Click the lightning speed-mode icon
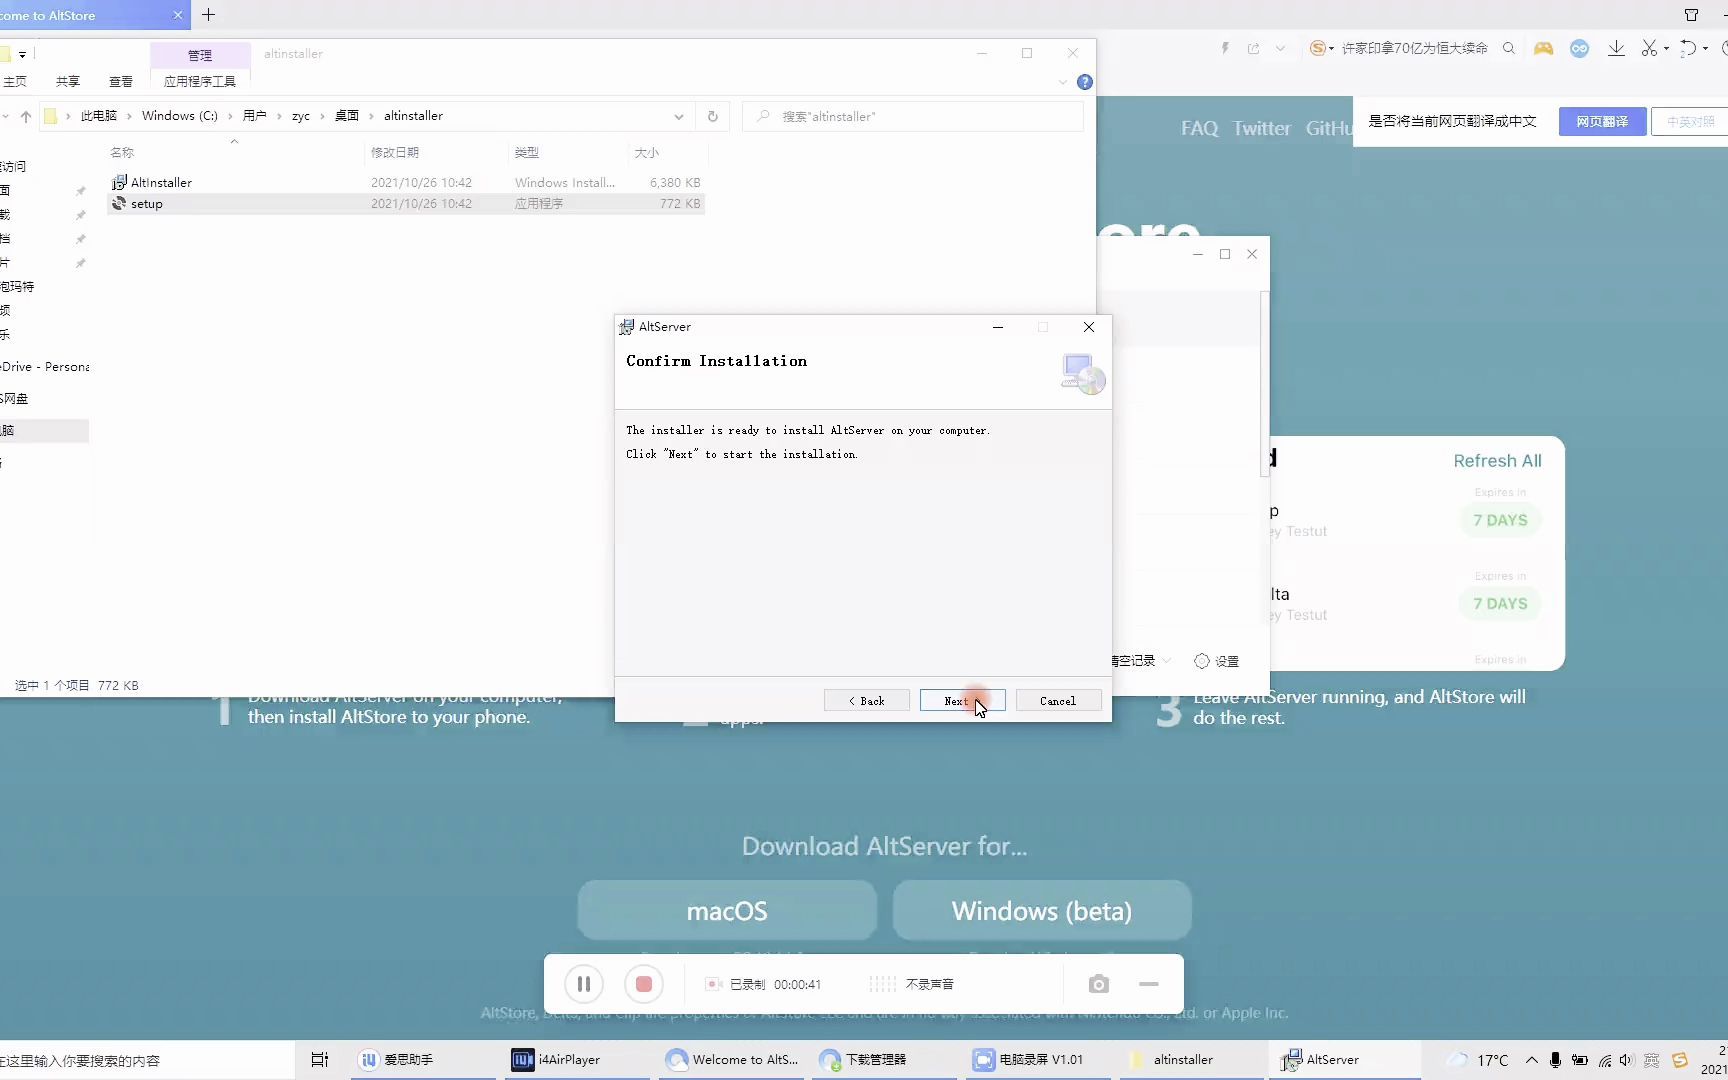Image resolution: width=1728 pixels, height=1080 pixels. (1225, 48)
